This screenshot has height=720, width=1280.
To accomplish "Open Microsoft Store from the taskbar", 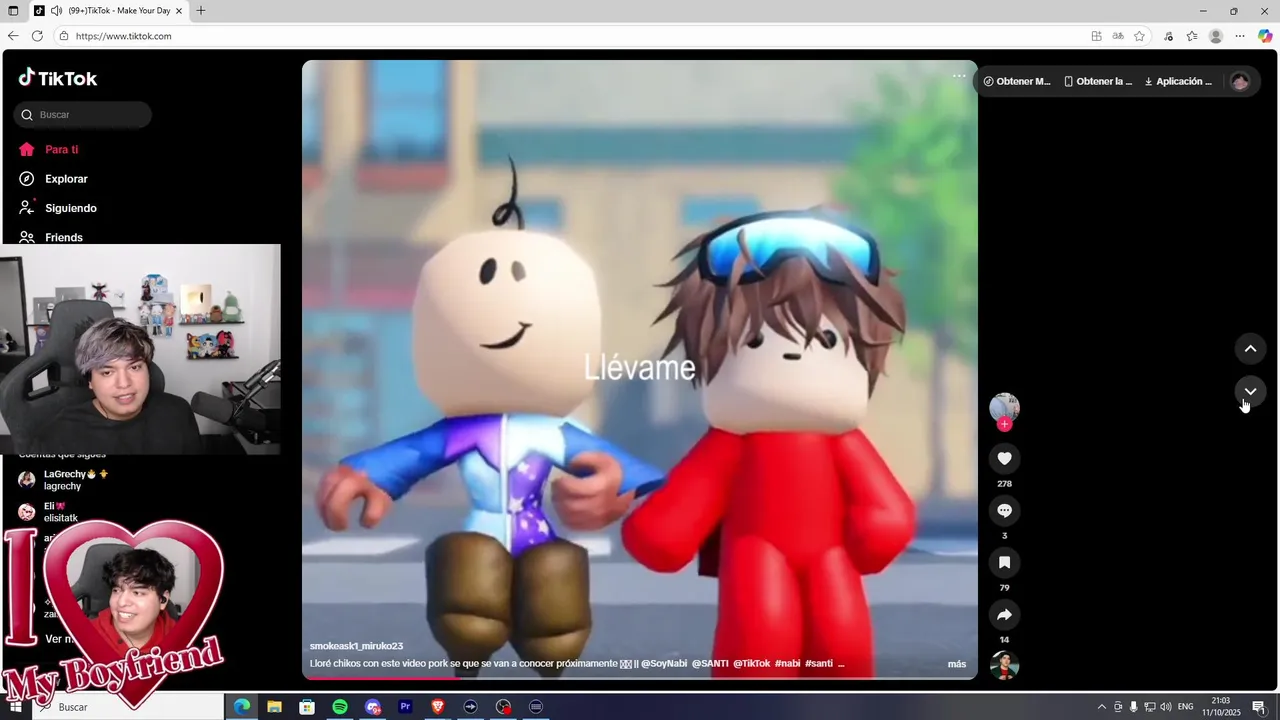I will click(307, 707).
